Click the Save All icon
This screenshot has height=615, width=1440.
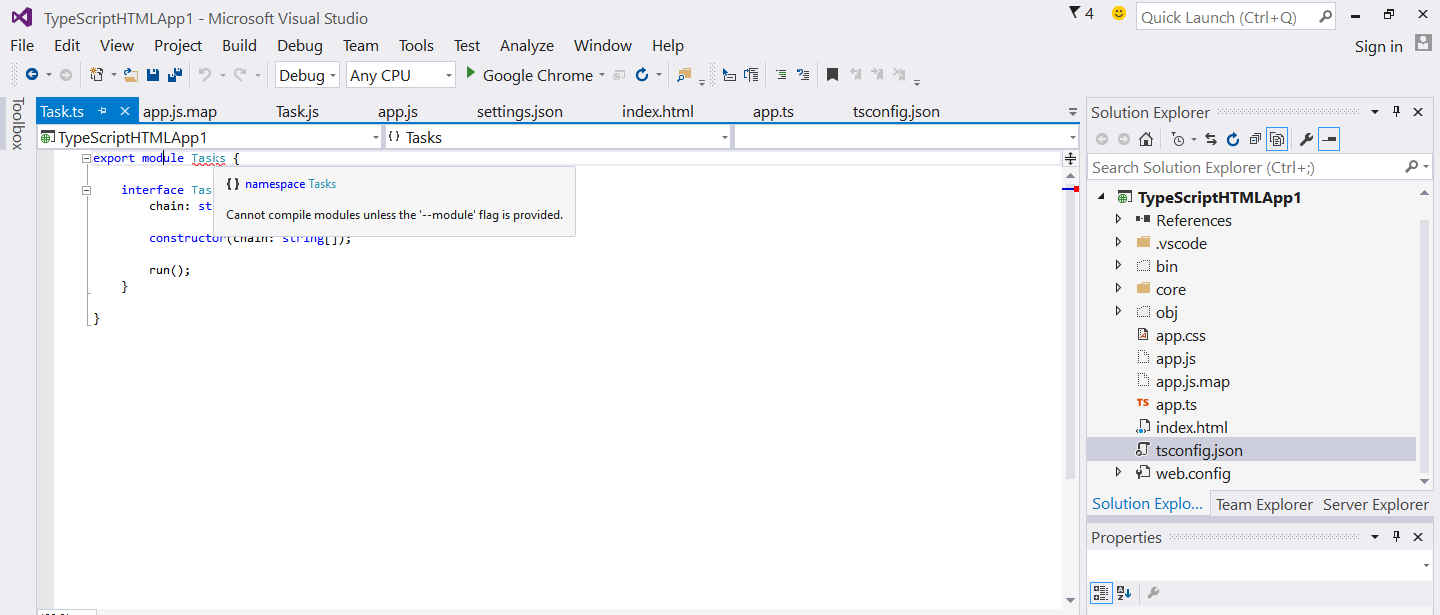(174, 75)
